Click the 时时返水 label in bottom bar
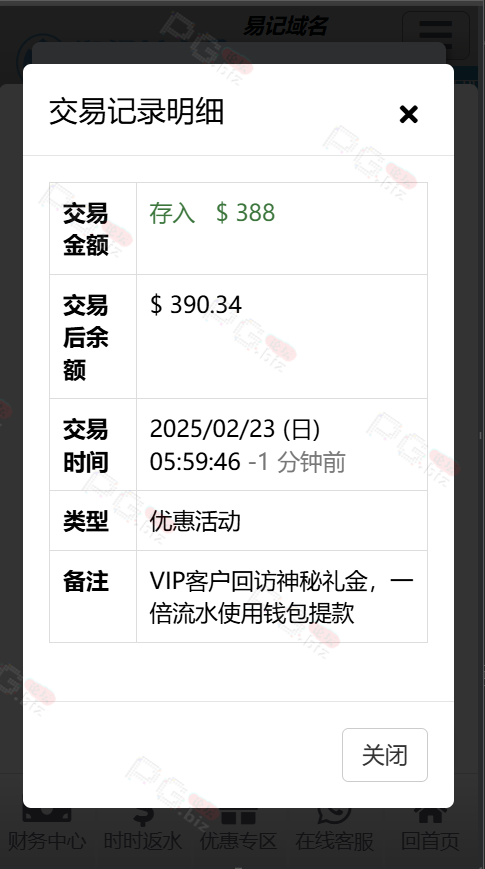 pos(143,841)
